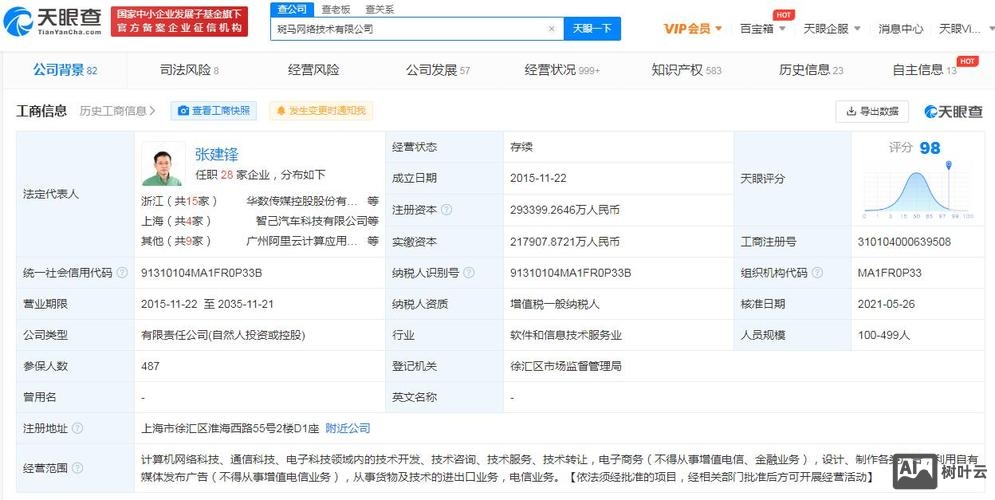The width and height of the screenshot is (995, 500).
Task: Click 人员规模 value 100-499人
Action: 884,335
